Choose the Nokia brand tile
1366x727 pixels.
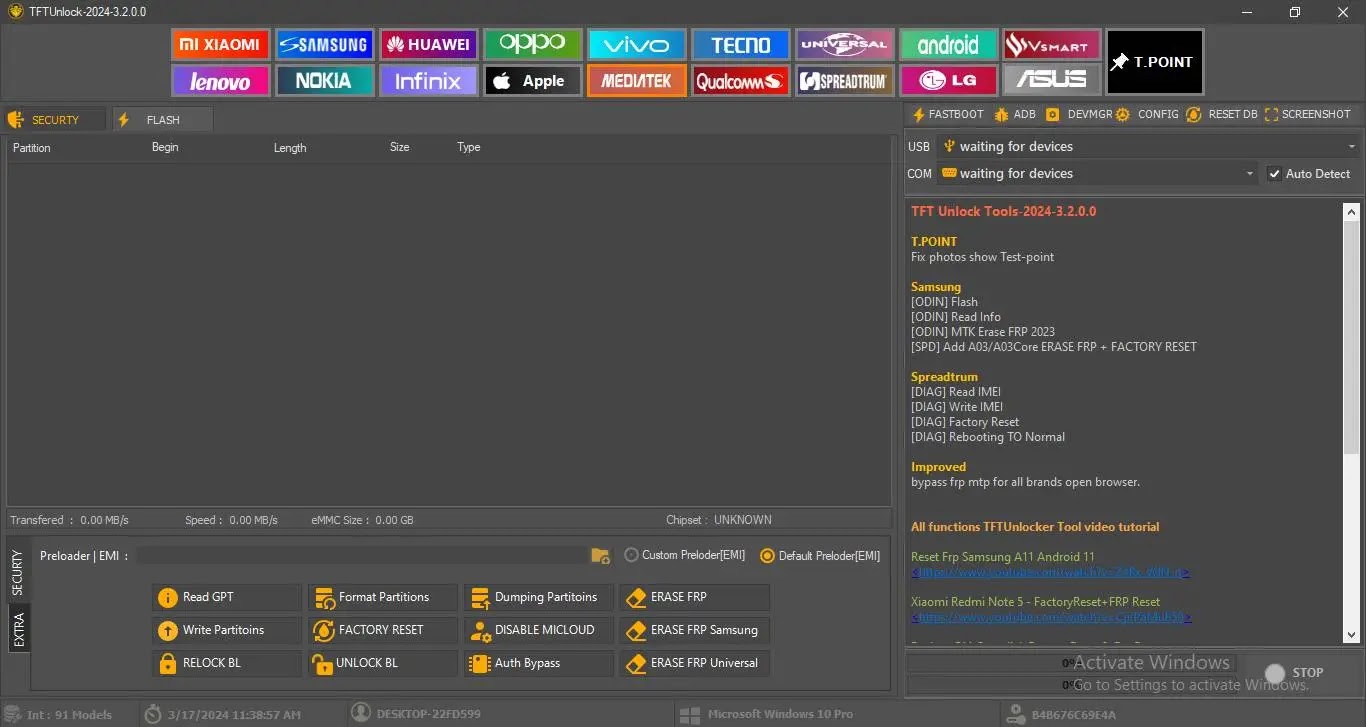[x=324, y=81]
